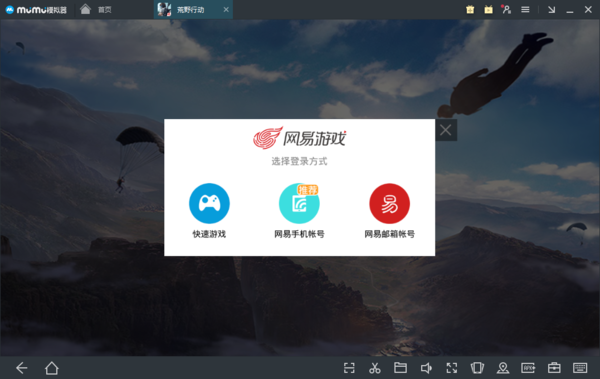This screenshot has height=379, width=600.
Task: Select the 网易手机帐号 phone login icon
Action: [x=299, y=203]
